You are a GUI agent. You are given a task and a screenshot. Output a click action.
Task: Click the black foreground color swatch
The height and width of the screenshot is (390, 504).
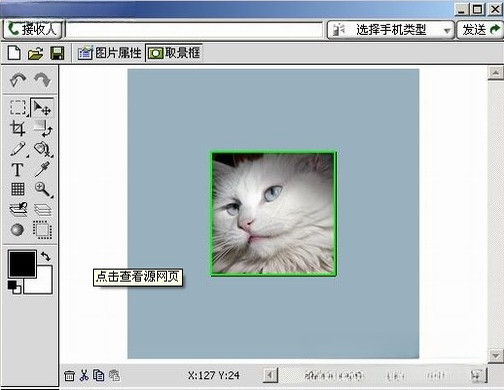pyautogui.click(x=22, y=264)
